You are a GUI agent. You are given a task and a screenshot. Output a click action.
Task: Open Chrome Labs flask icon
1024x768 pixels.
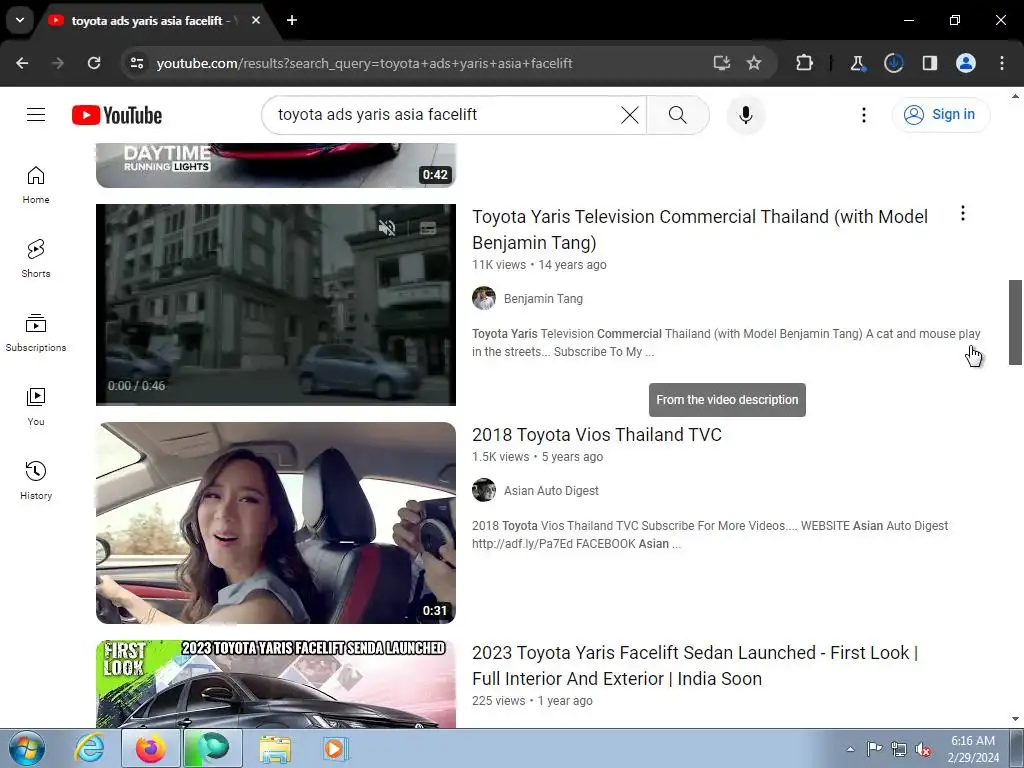point(857,63)
